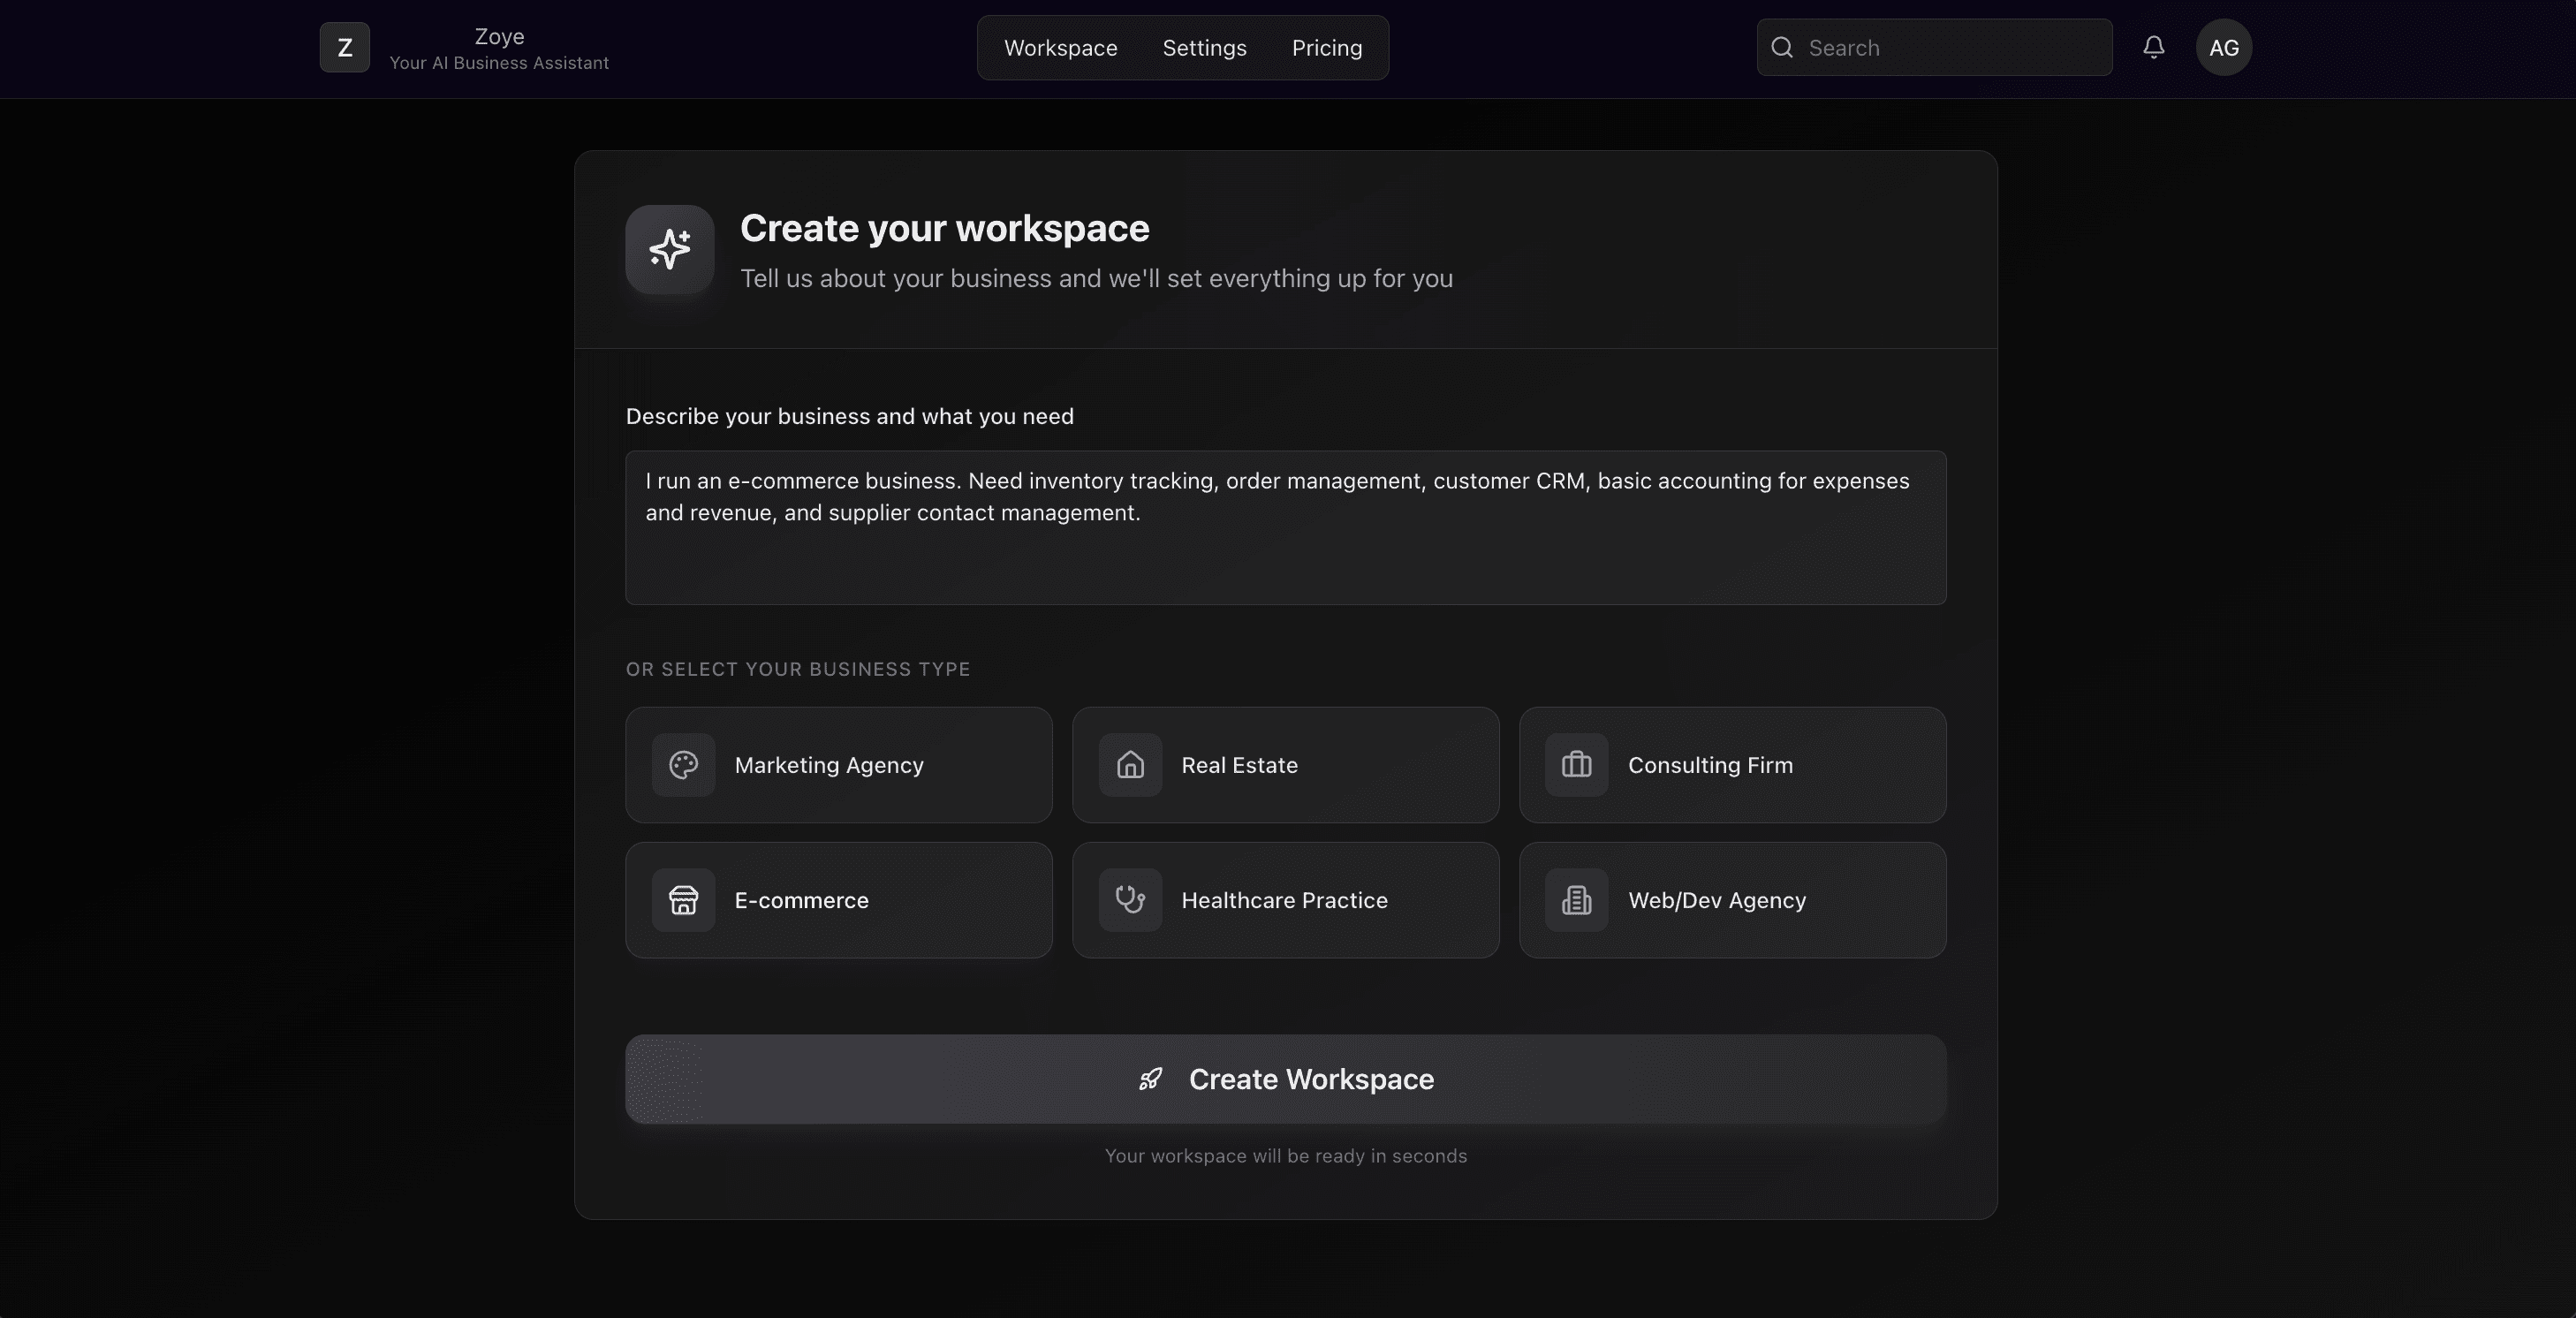2576x1318 pixels.
Task: Go to the Pricing nav tab
Action: point(1326,47)
